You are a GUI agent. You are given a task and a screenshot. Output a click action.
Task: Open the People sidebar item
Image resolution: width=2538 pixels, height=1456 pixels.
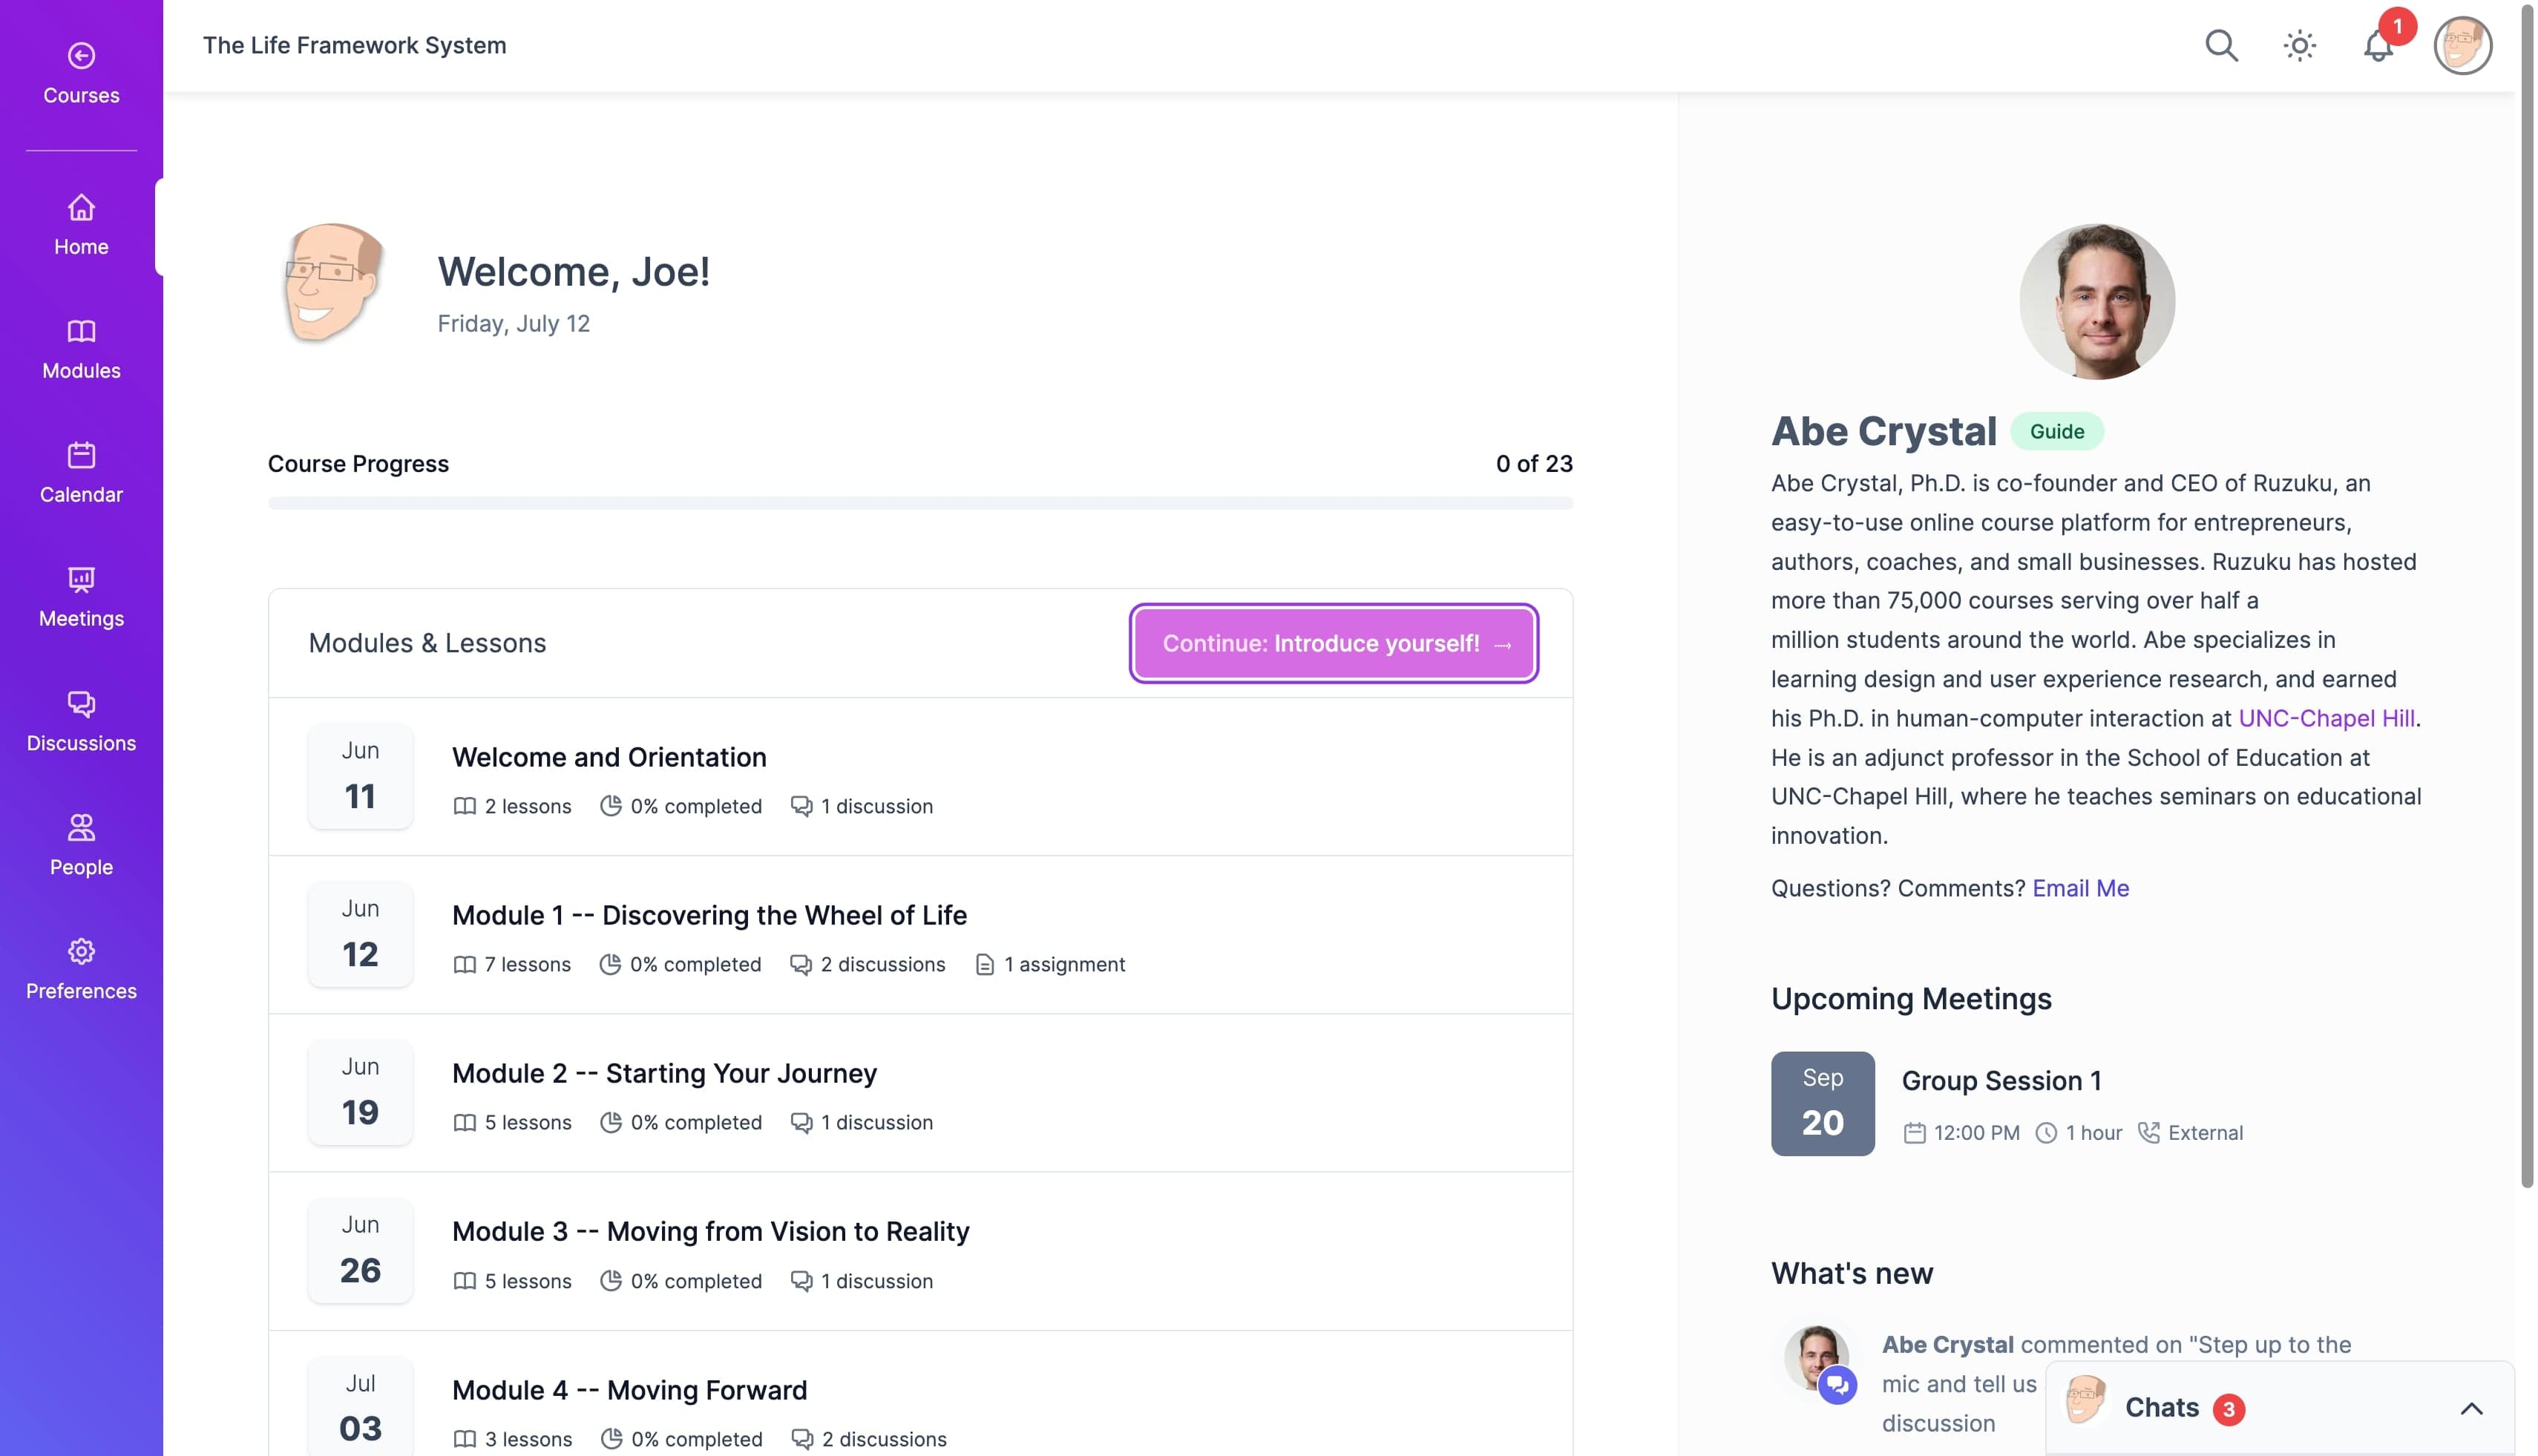(81, 845)
